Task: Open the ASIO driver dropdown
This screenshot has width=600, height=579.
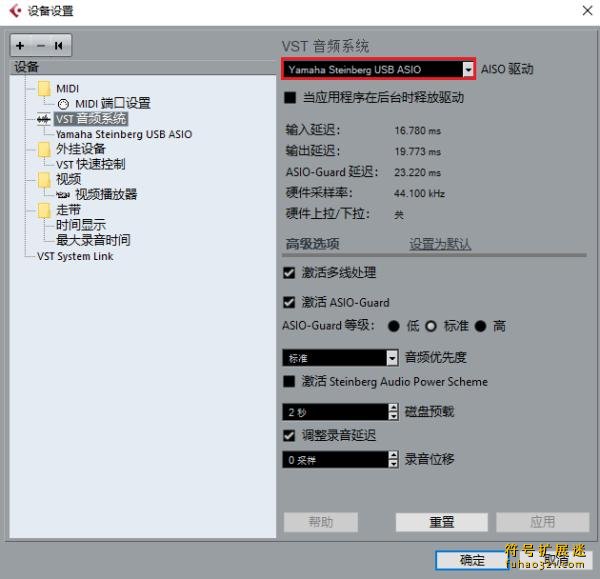Action: coord(378,69)
